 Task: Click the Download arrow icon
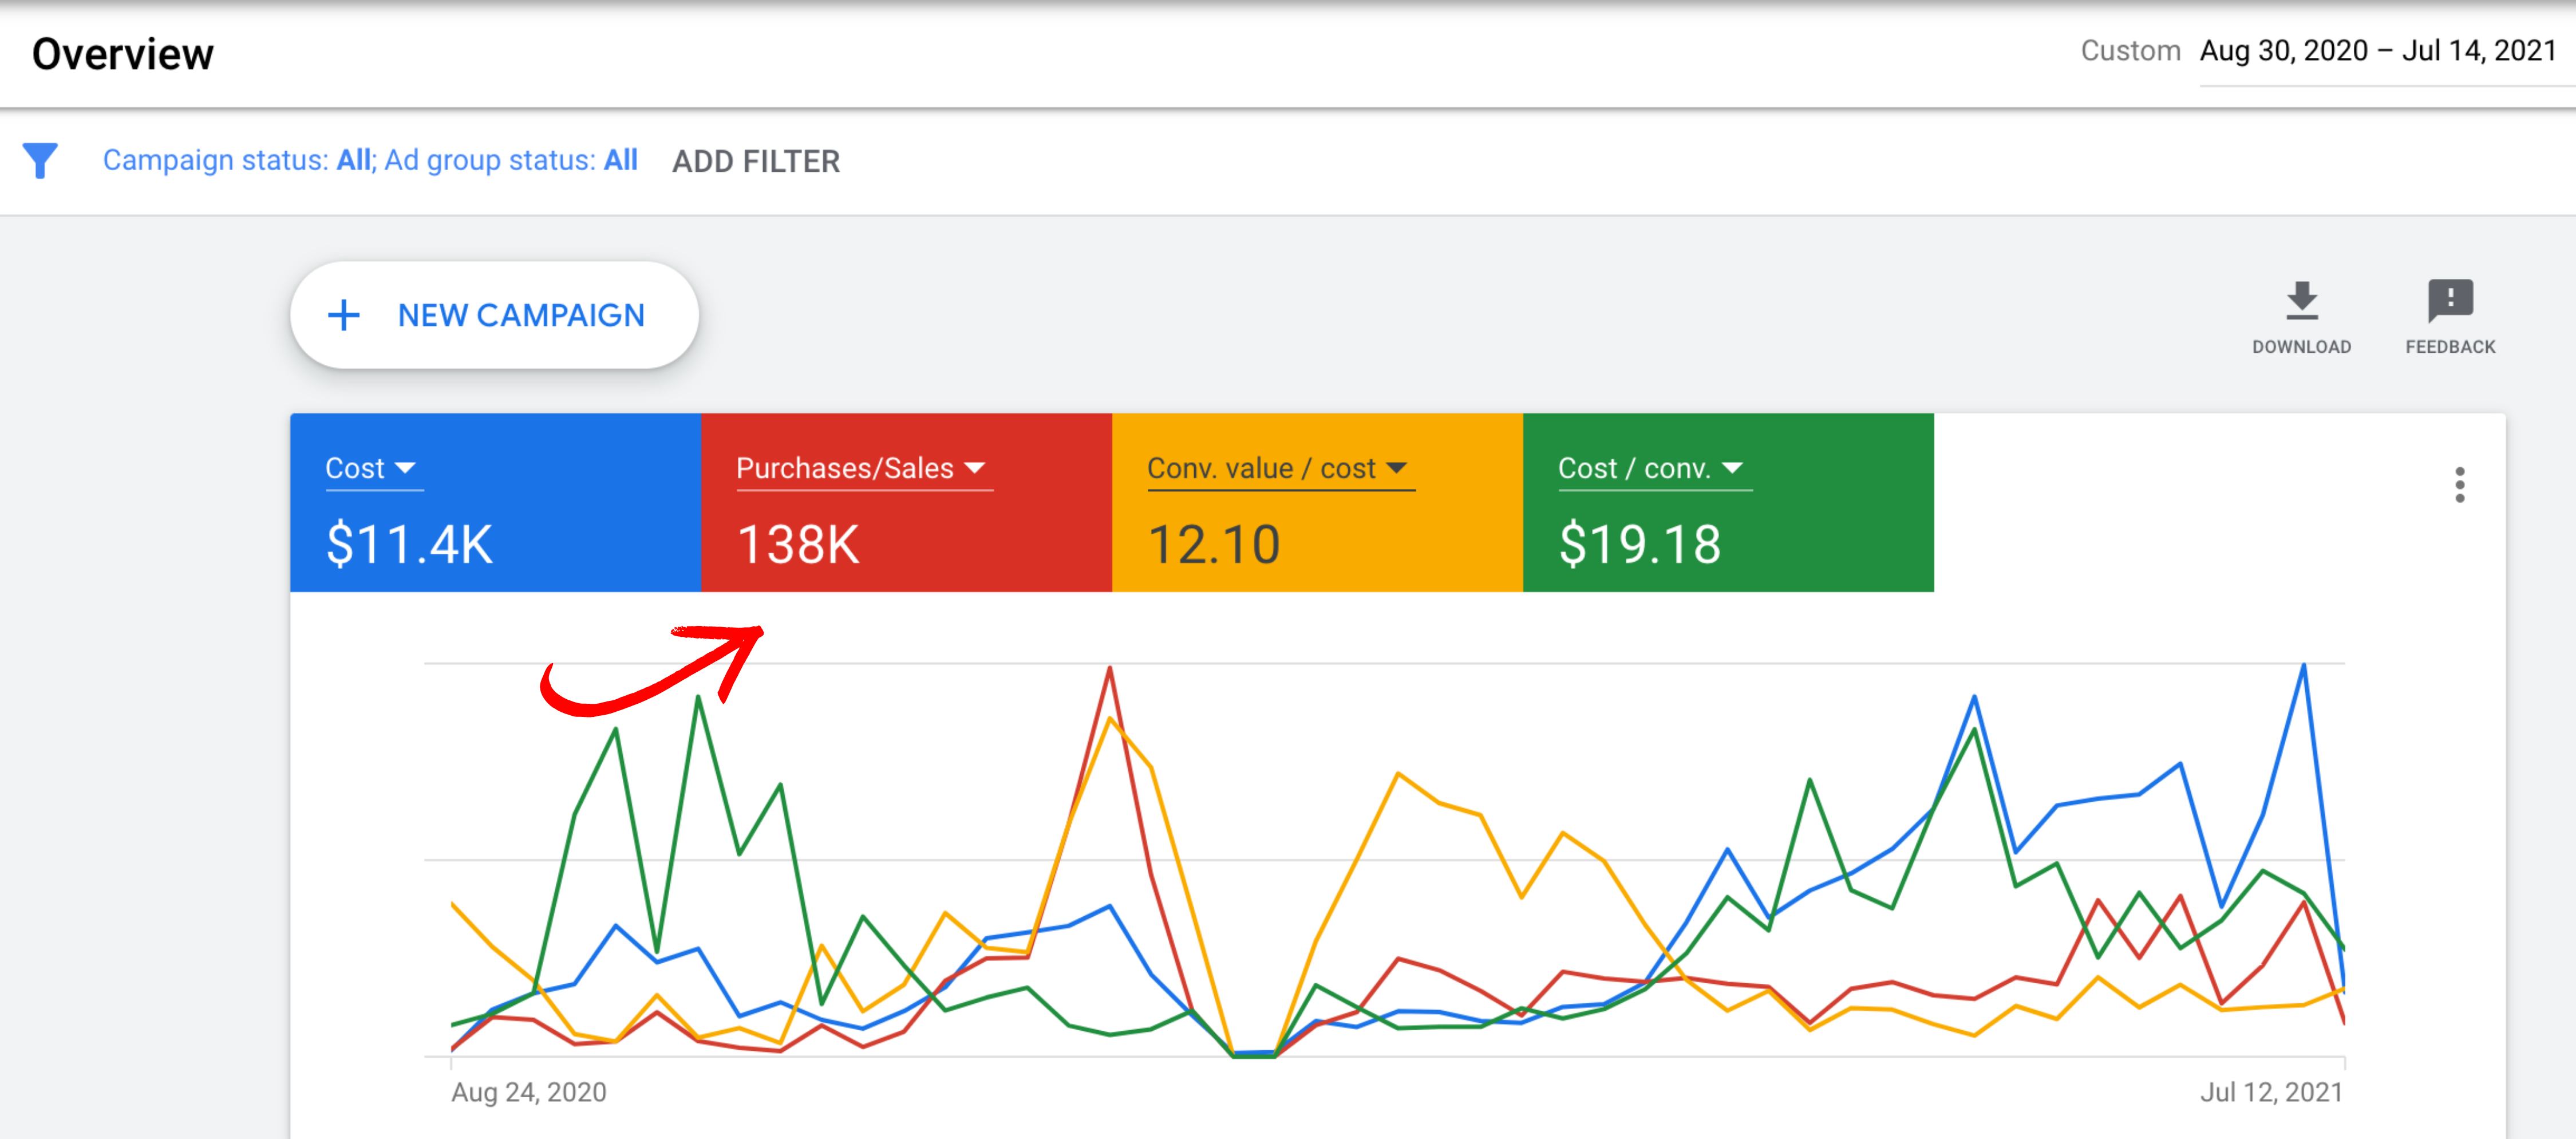(x=2301, y=301)
